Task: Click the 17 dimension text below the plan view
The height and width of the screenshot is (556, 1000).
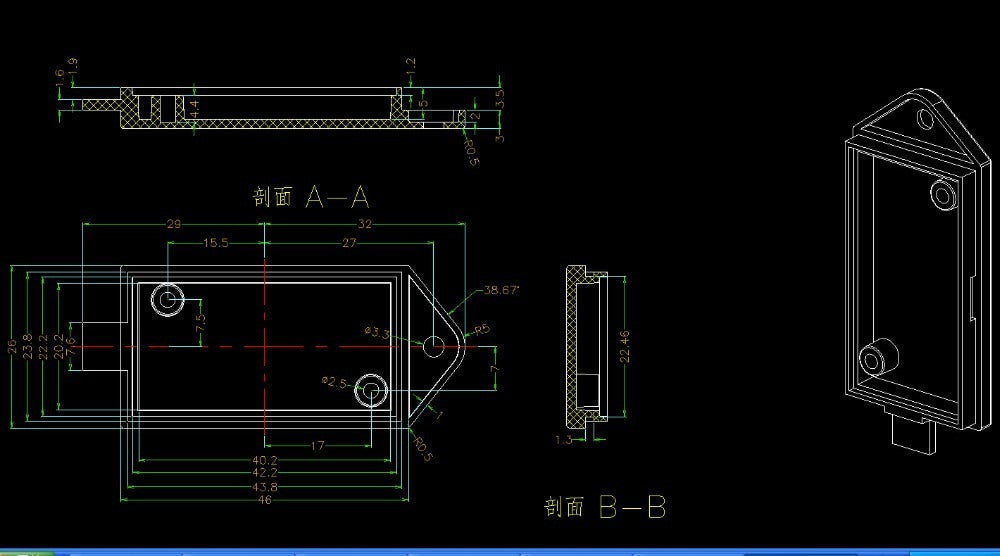Action: tap(317, 446)
